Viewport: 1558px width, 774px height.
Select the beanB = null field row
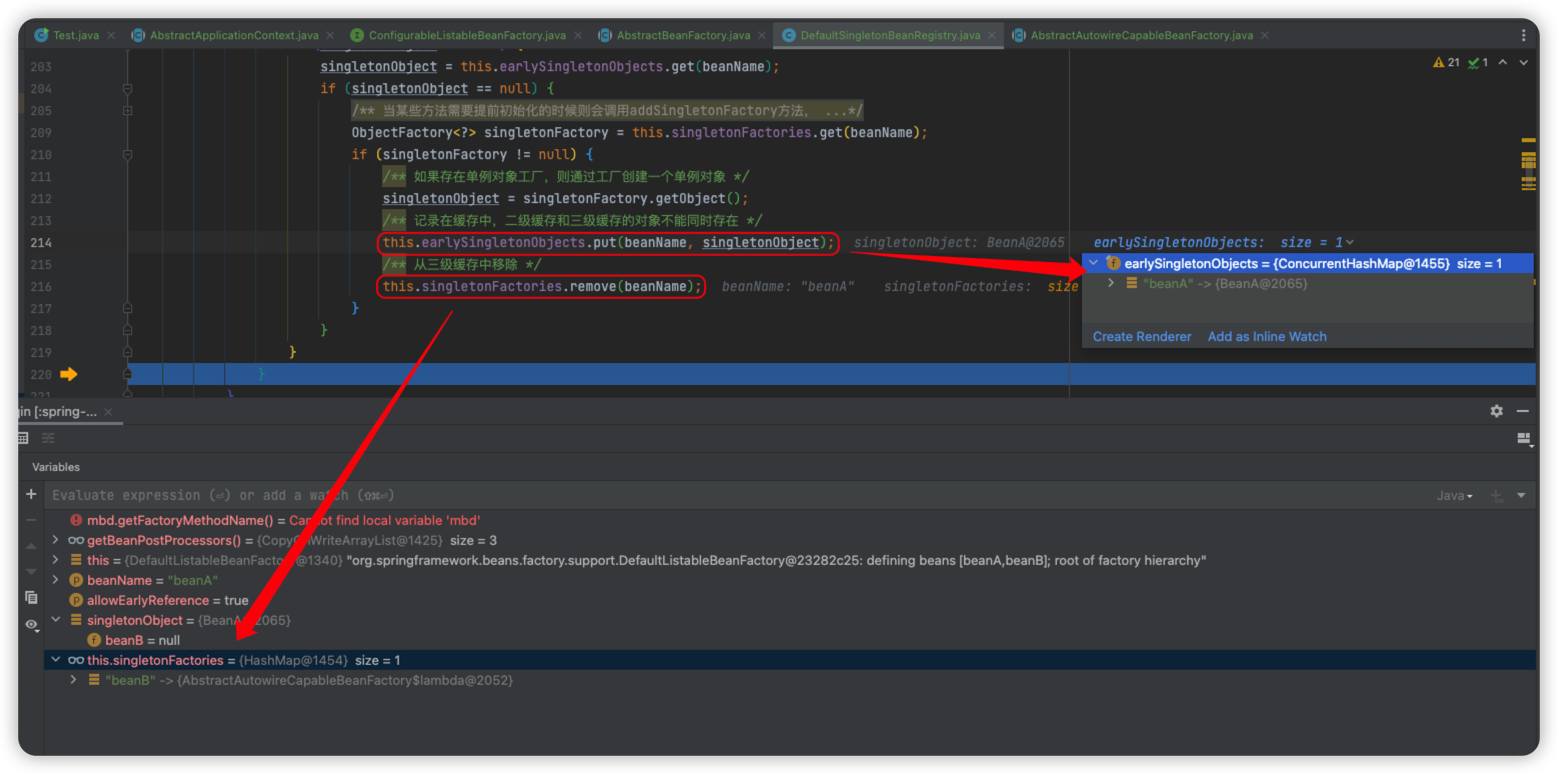790,640
